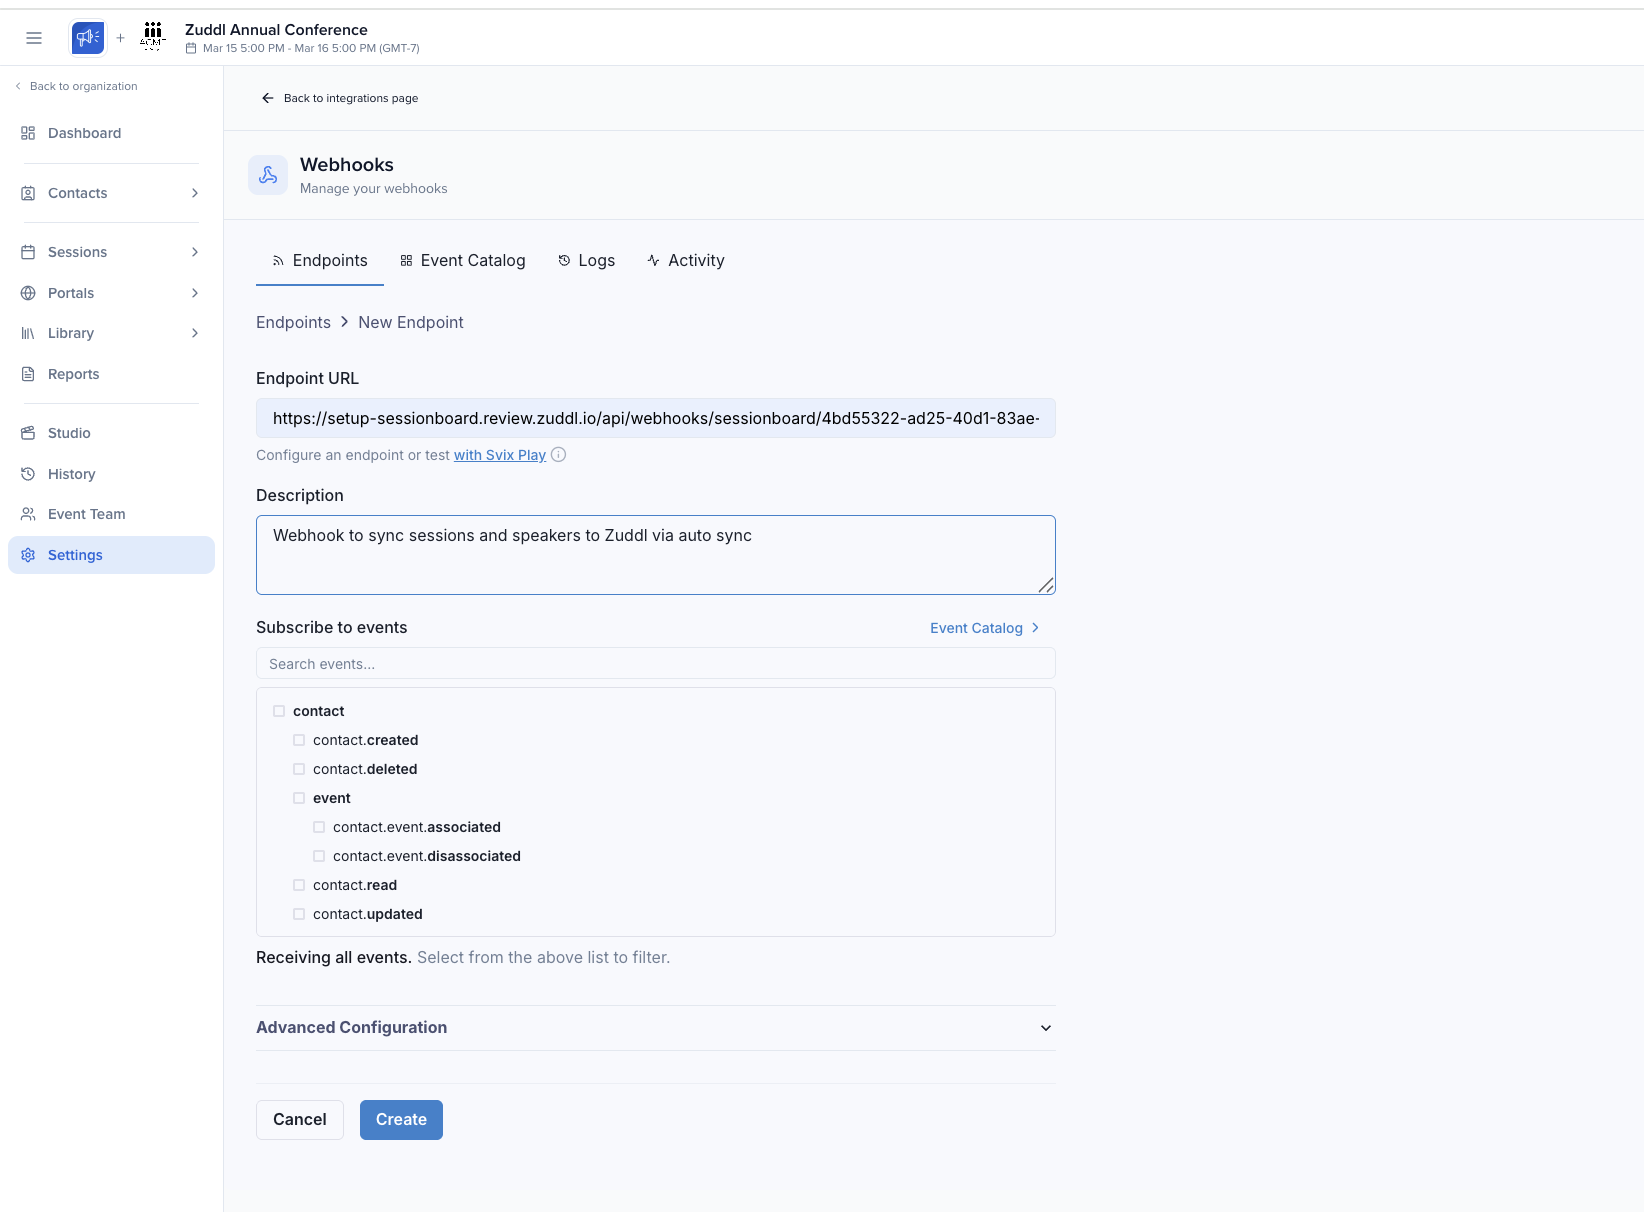The width and height of the screenshot is (1644, 1212).
Task: Click the 'Back to integrations page' link
Action: click(340, 98)
